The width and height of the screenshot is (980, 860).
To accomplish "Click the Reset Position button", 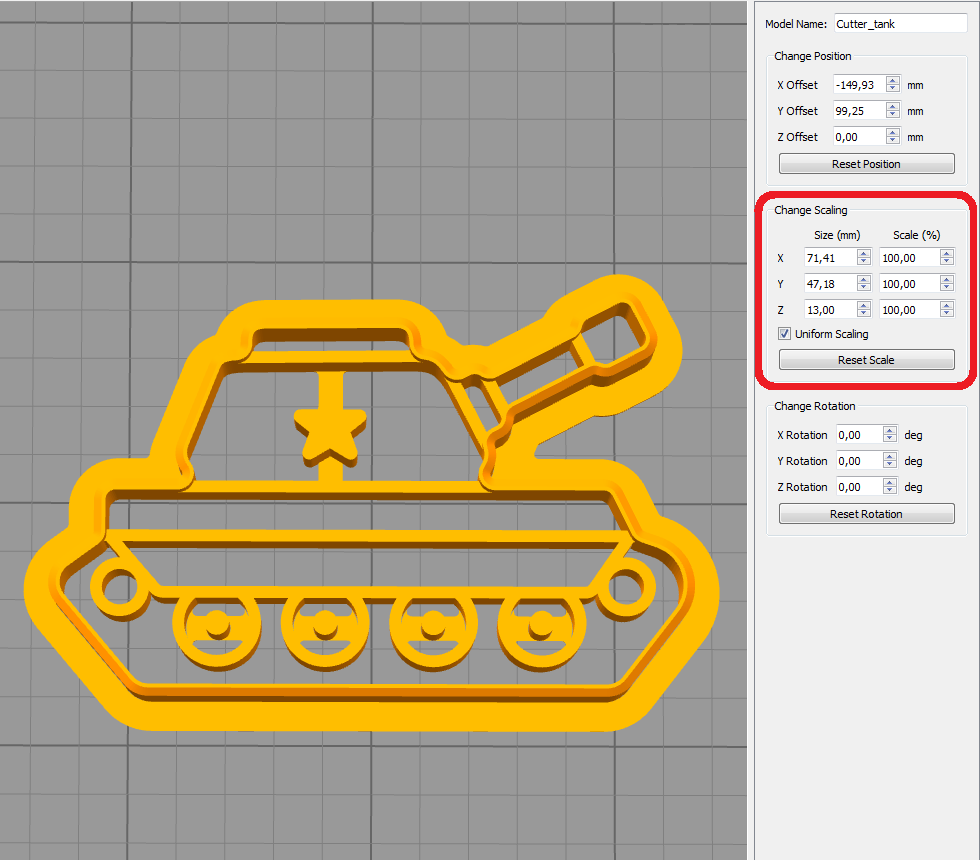I will click(866, 163).
